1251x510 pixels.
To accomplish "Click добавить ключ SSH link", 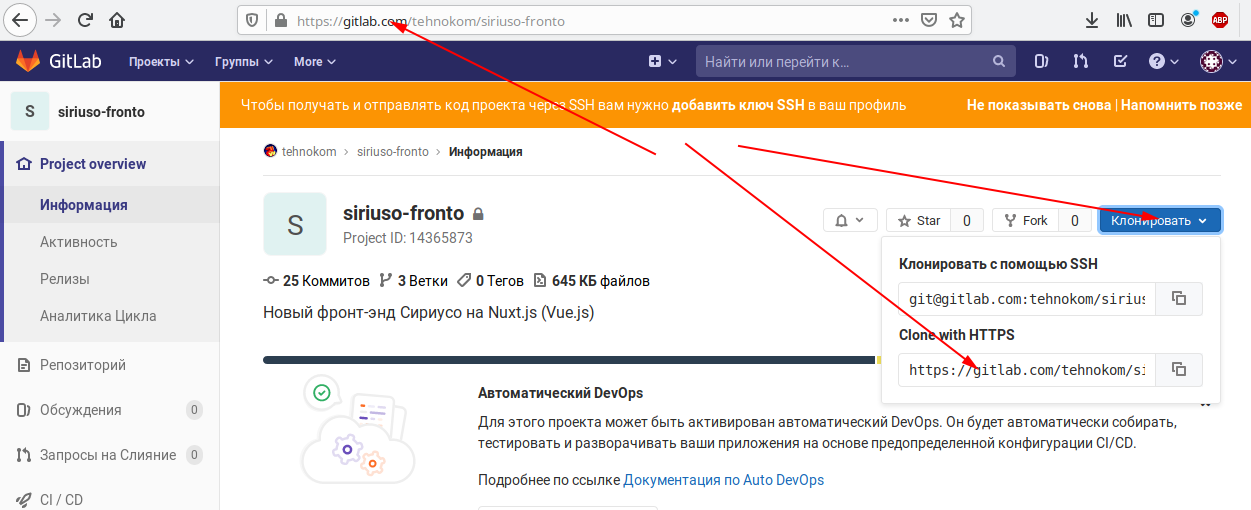I will coord(738,105).
